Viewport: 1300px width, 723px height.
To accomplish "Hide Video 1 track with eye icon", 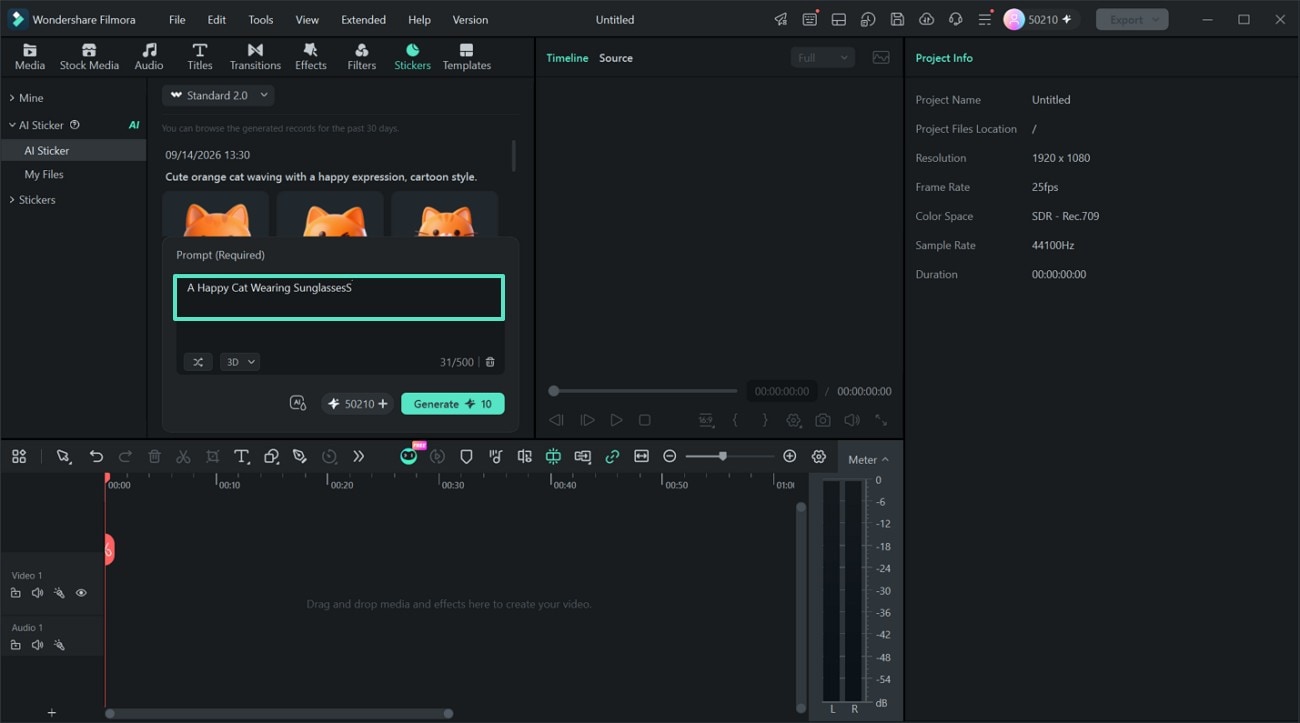I will (x=81, y=593).
